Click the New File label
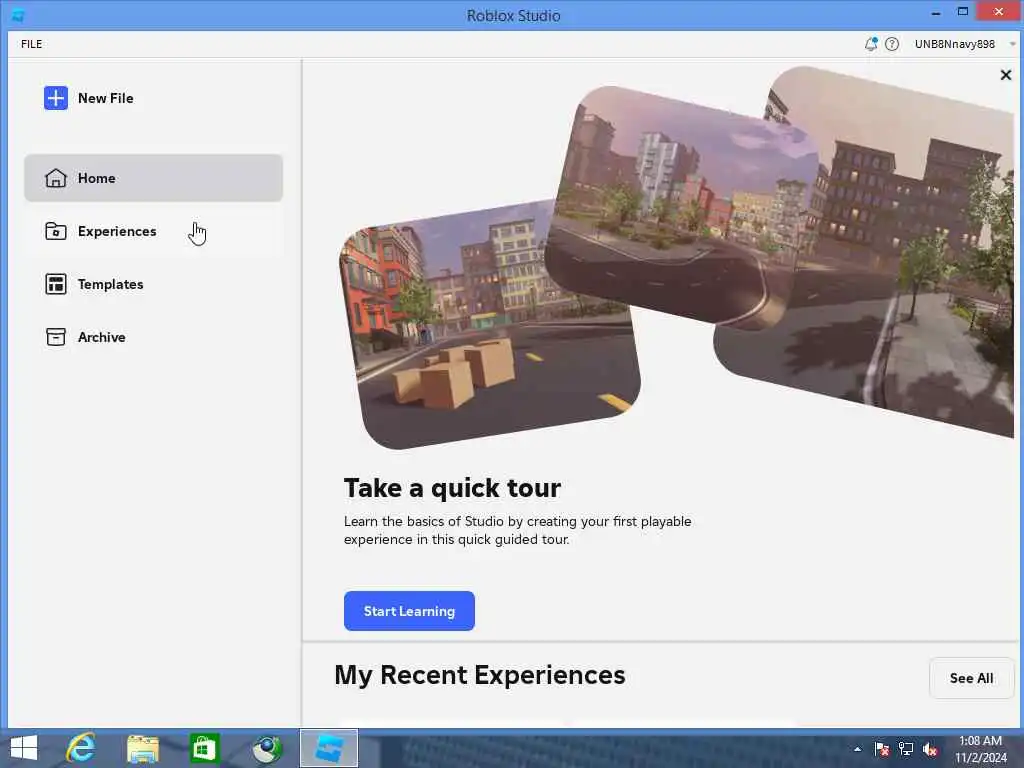Image resolution: width=1024 pixels, height=768 pixels. point(106,98)
